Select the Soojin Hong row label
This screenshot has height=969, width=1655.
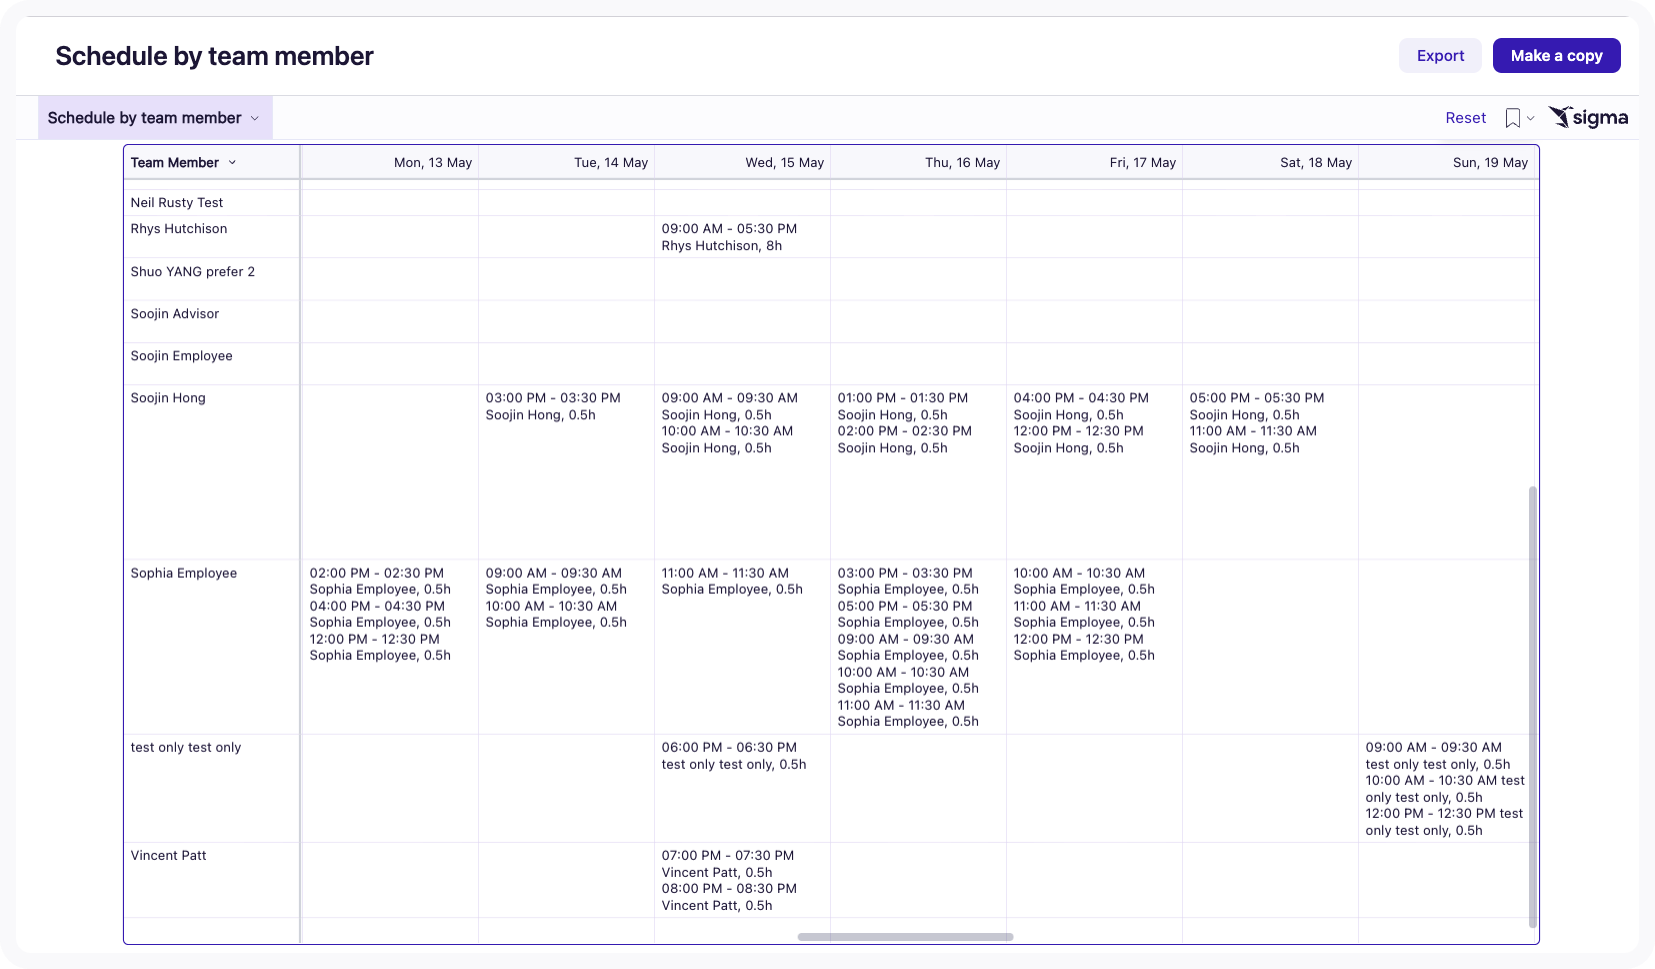pyautogui.click(x=167, y=397)
